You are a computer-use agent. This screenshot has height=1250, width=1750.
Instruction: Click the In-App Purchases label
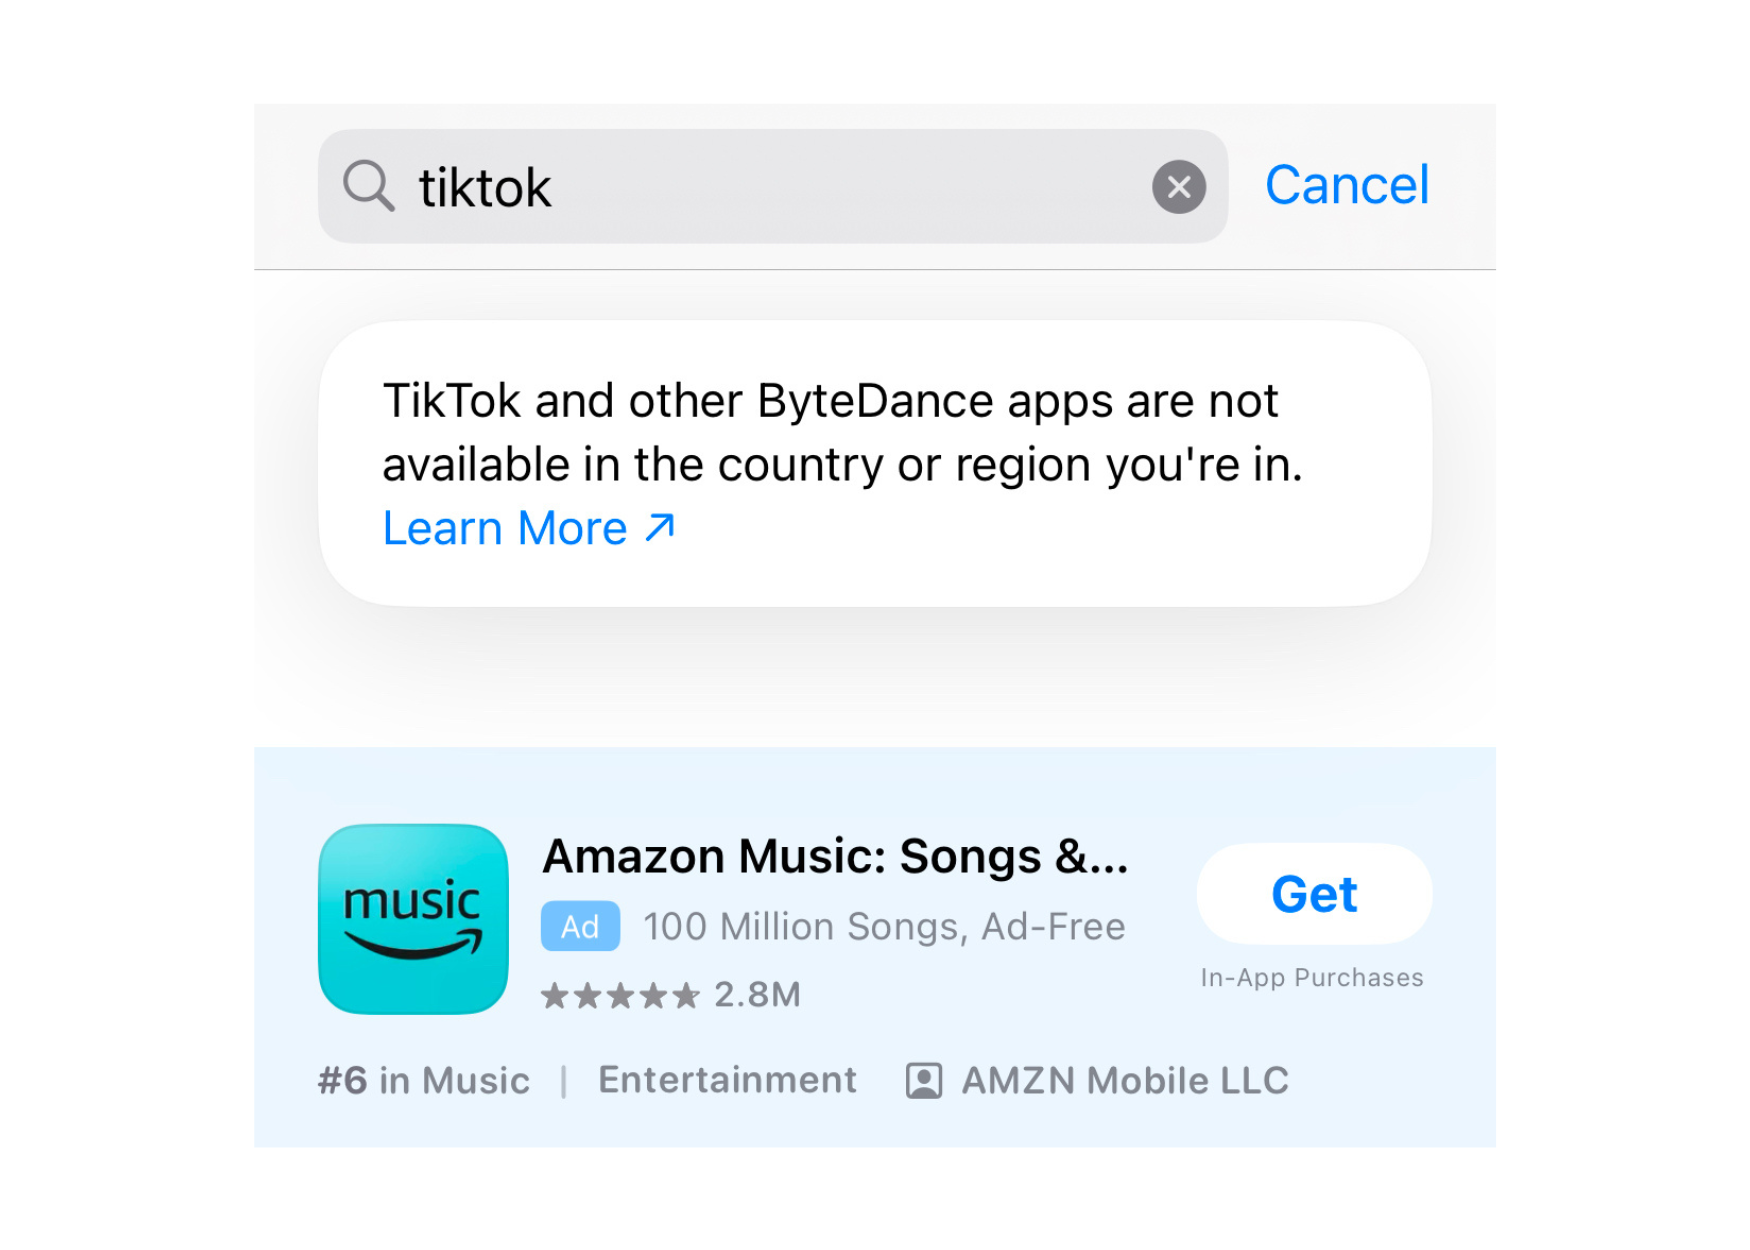pyautogui.click(x=1311, y=977)
